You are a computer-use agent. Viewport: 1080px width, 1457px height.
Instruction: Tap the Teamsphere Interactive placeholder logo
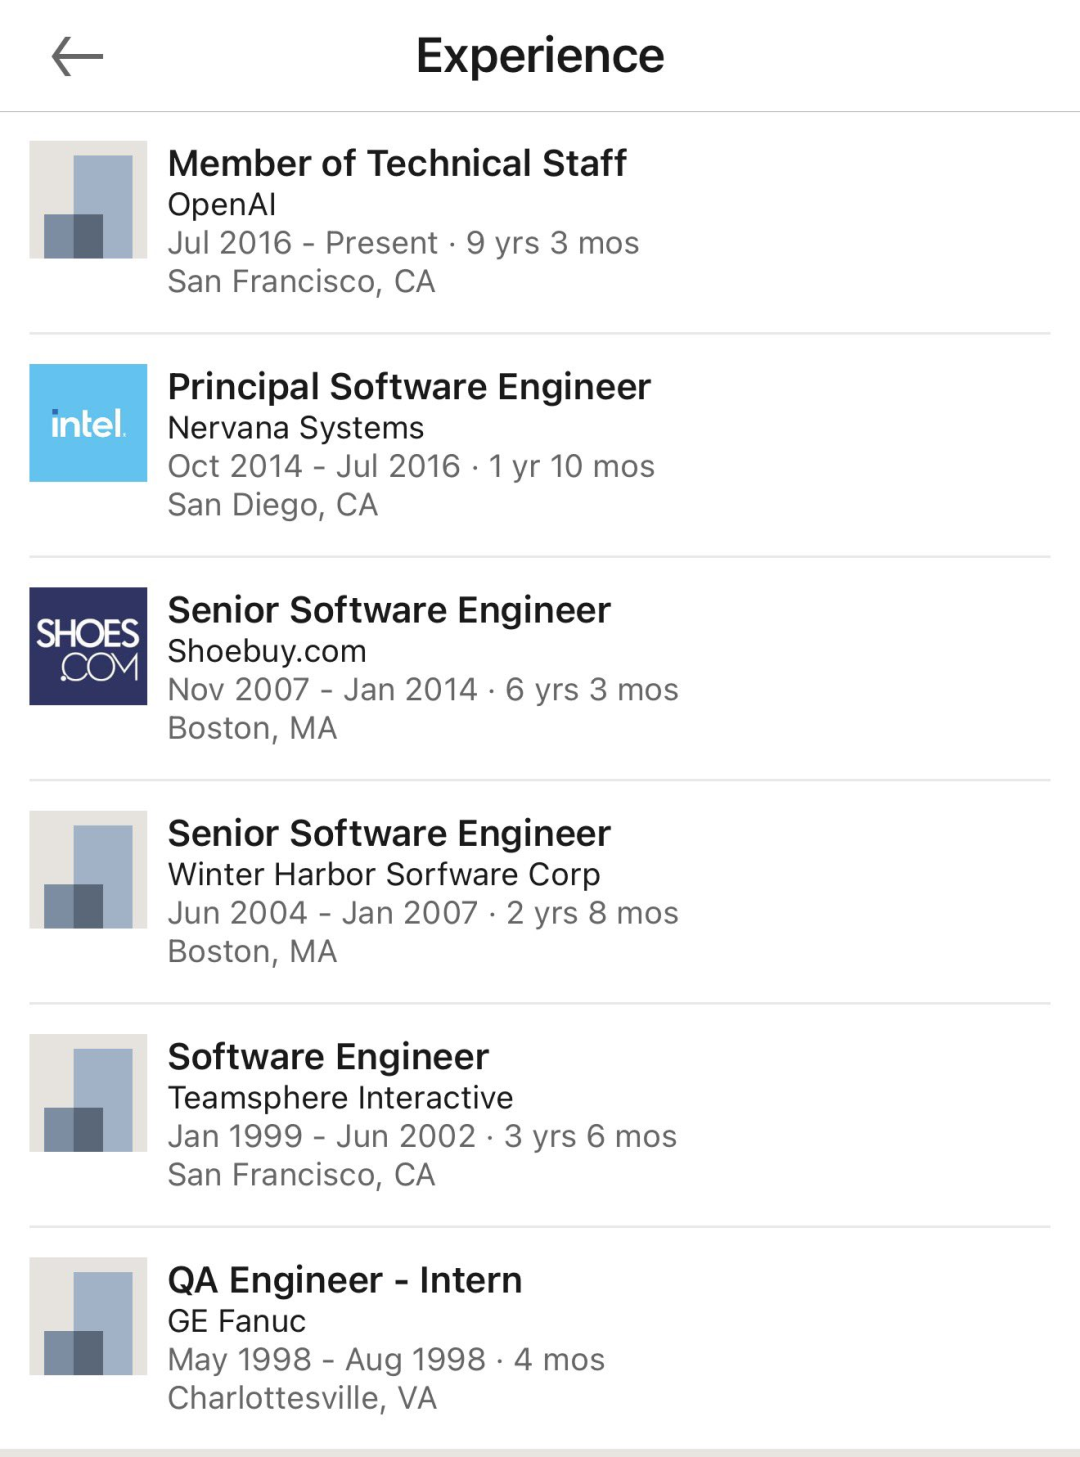pos(88,1092)
